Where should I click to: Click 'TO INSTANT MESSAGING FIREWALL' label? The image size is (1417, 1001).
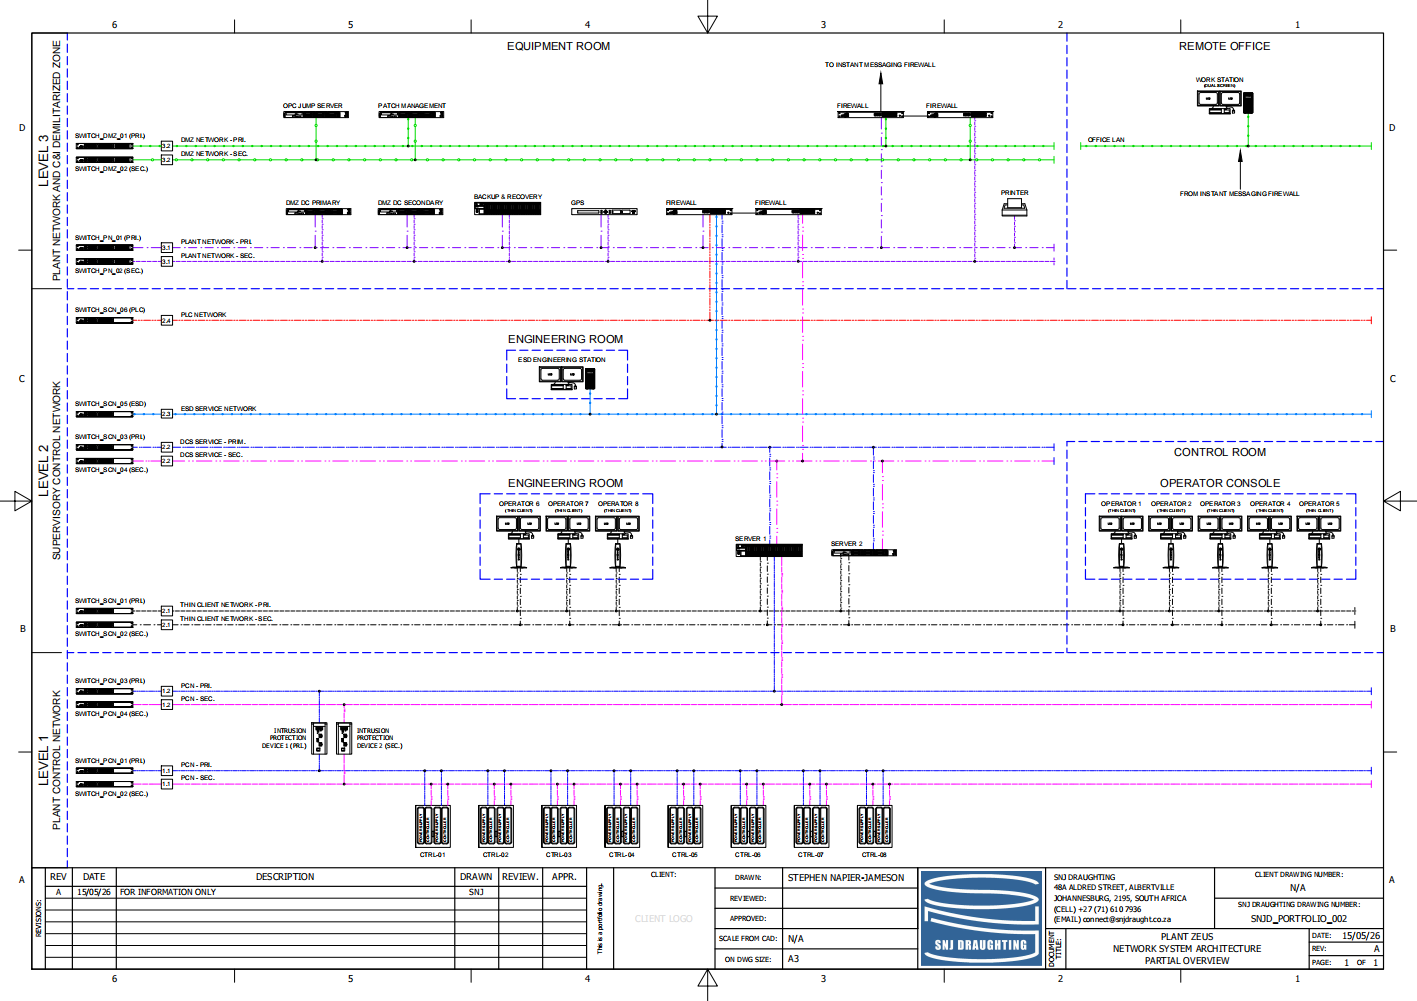880,65
